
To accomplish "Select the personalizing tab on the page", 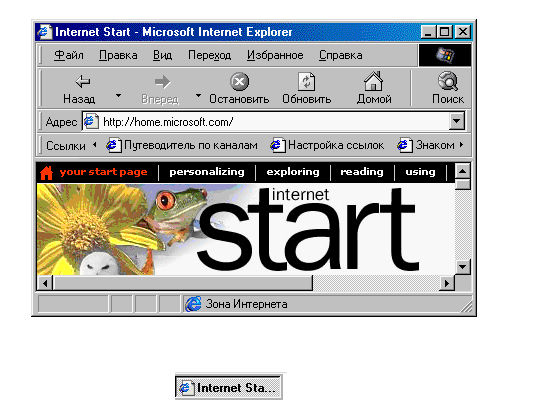I will [x=207, y=172].
